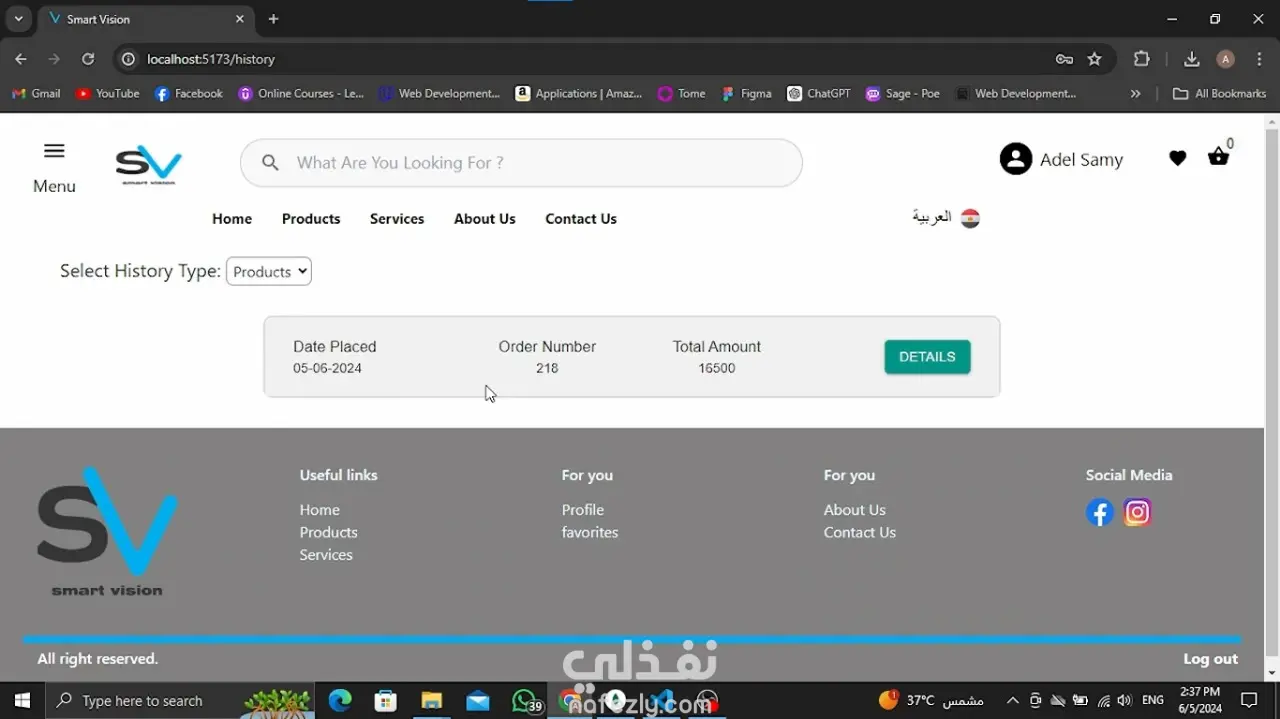
Task: Go to Services in the navigation bar
Action: (x=397, y=219)
